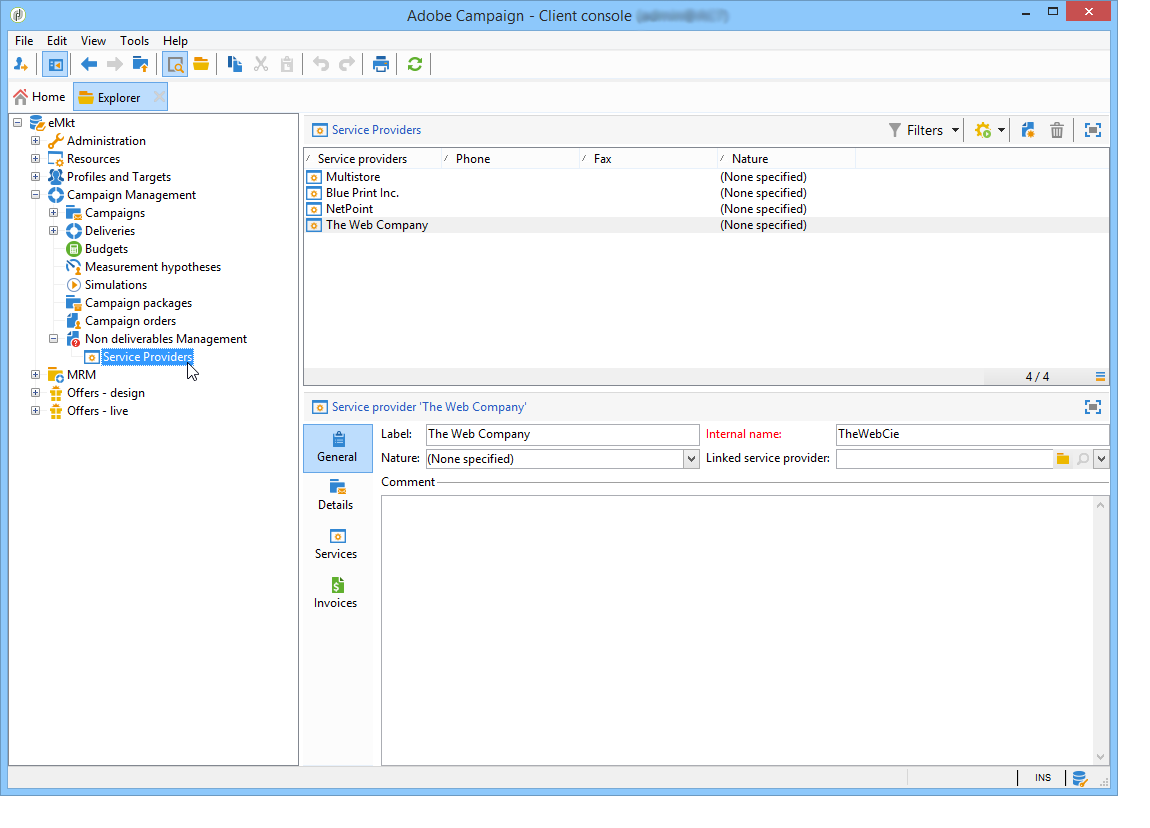The image size is (1150, 828).
Task: Select the Multistore row
Action: pos(706,177)
